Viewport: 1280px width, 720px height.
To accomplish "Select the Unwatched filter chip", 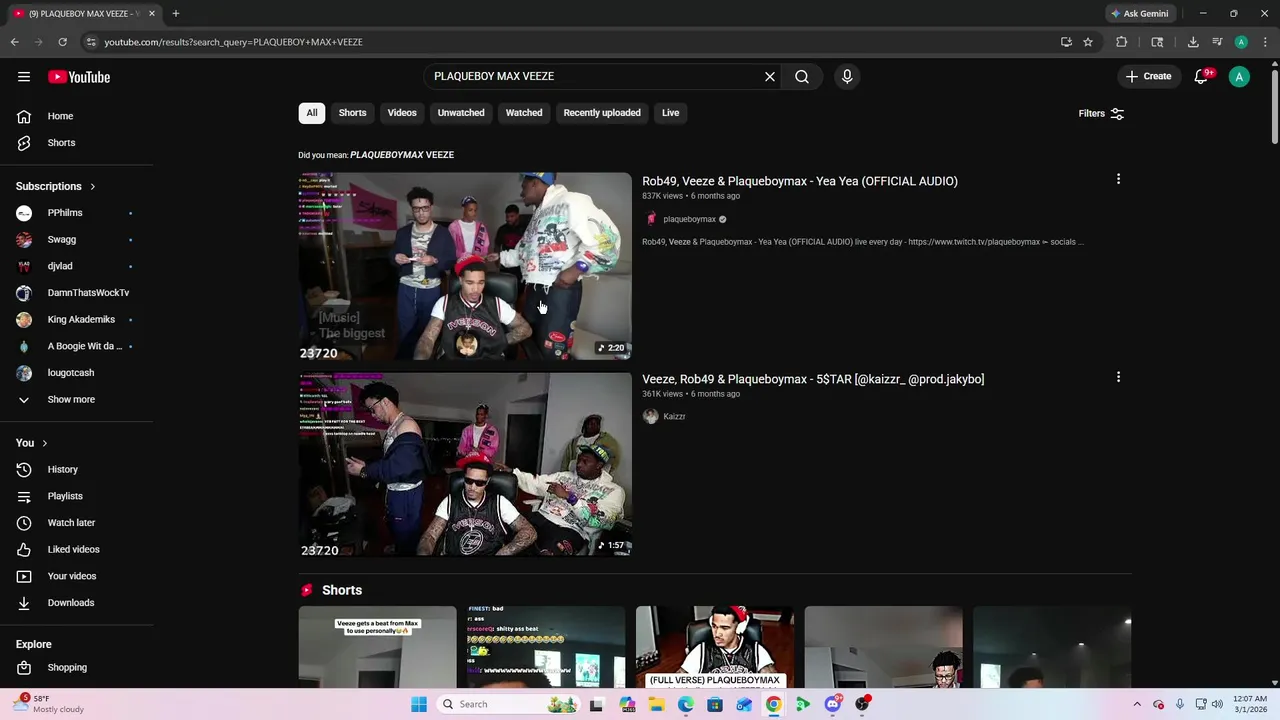I will [461, 113].
